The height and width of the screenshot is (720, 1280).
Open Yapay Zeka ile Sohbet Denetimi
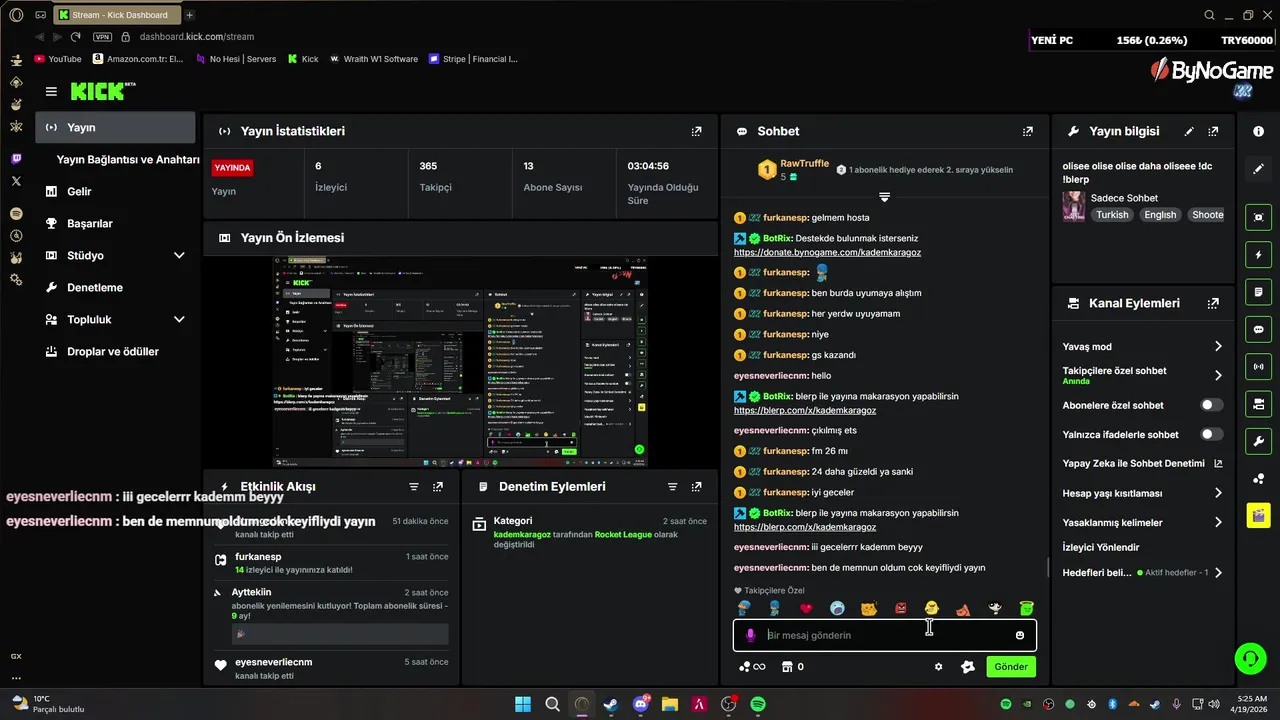coord(1142,463)
